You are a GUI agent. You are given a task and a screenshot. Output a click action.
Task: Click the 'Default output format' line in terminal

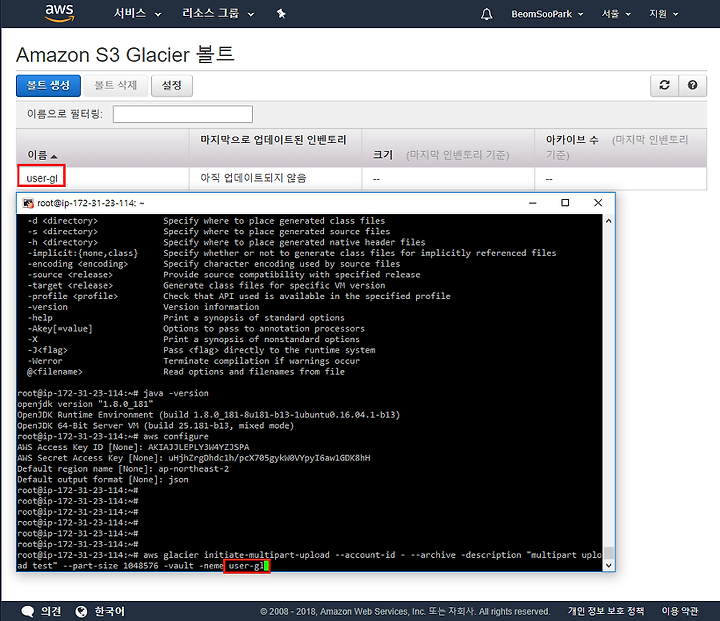pyautogui.click(x=103, y=480)
